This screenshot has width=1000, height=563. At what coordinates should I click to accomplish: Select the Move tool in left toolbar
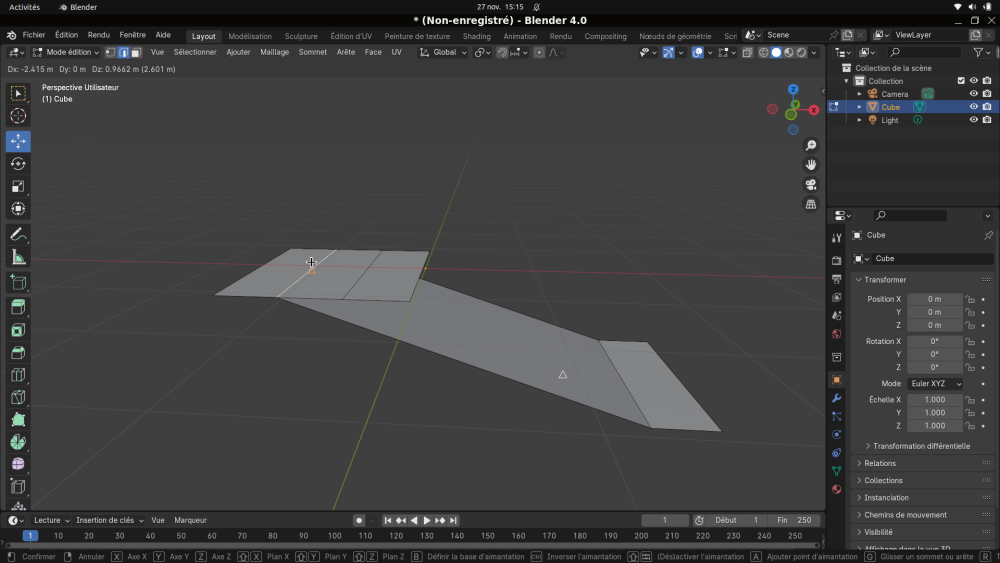click(x=18, y=141)
